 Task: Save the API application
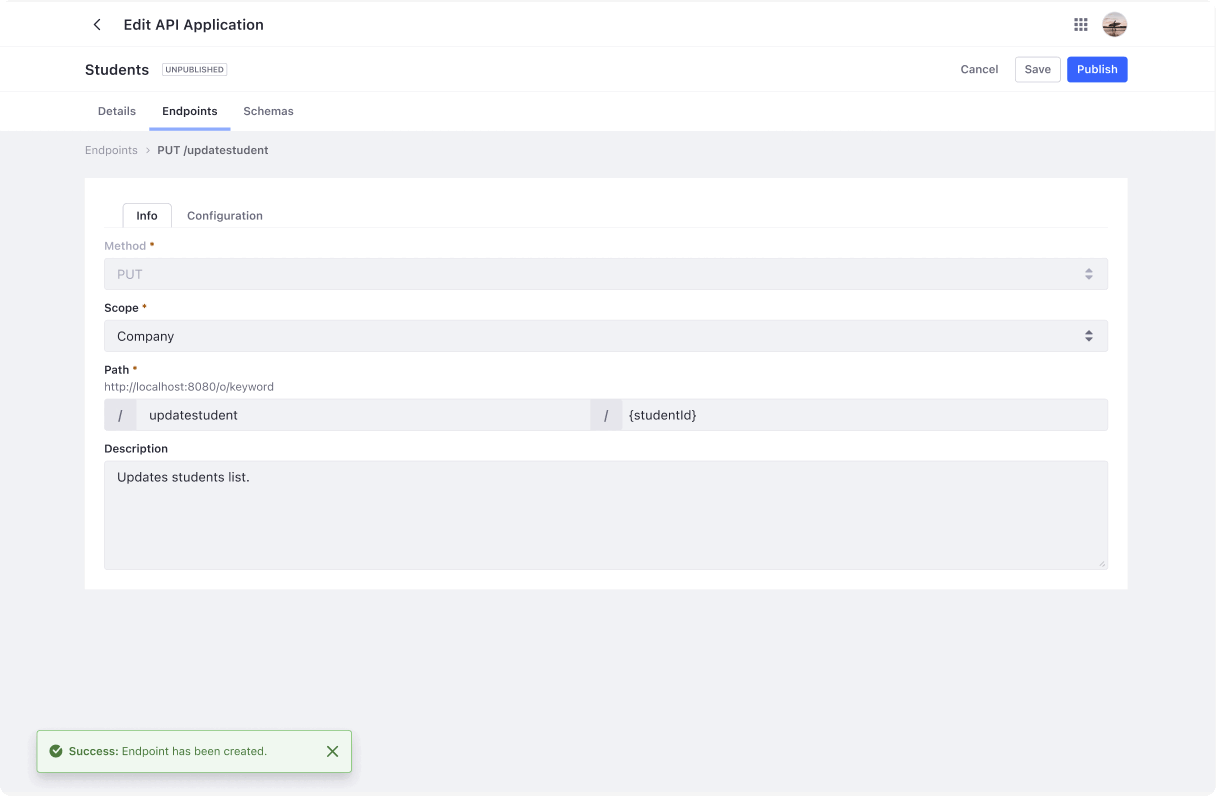[x=1037, y=69]
